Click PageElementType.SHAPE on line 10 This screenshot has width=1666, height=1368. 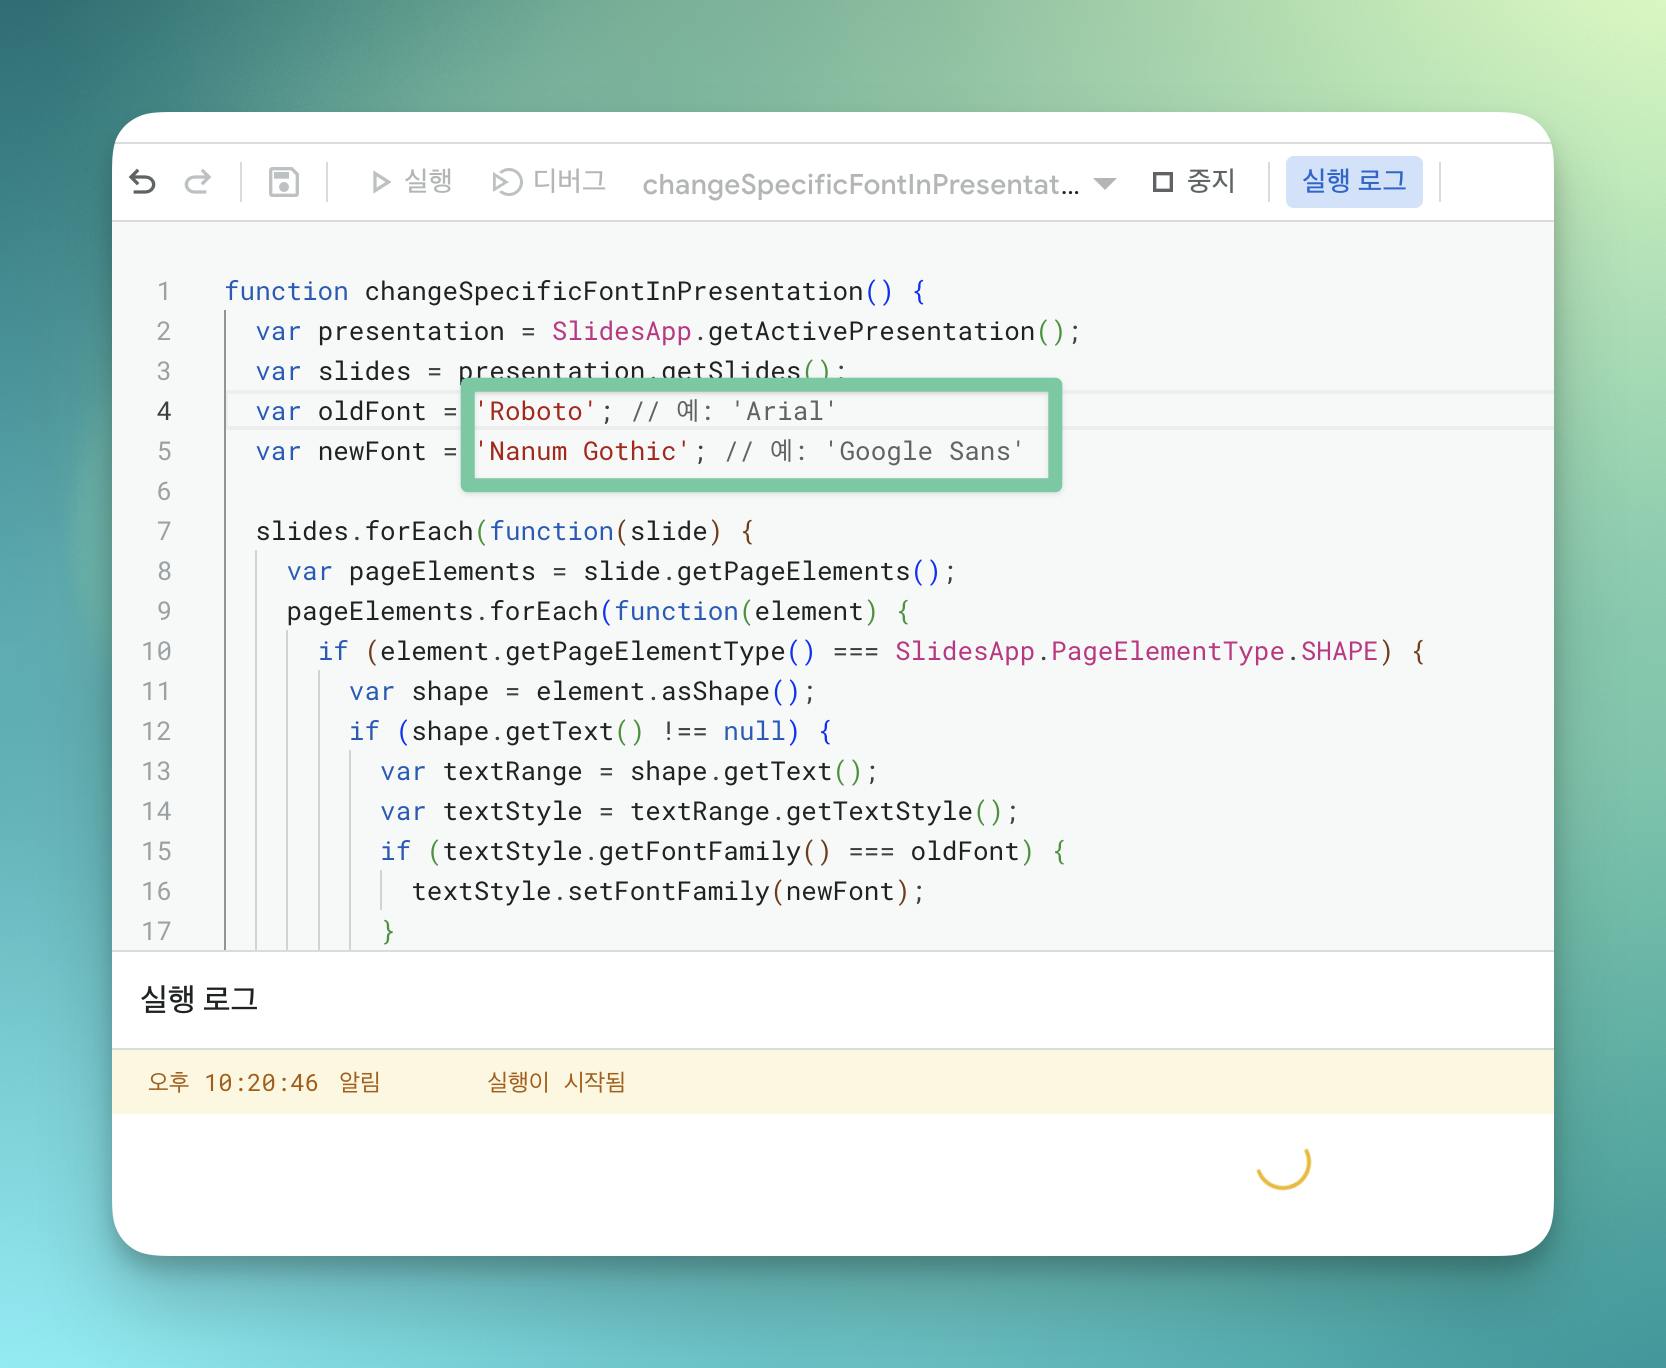pos(1215,652)
